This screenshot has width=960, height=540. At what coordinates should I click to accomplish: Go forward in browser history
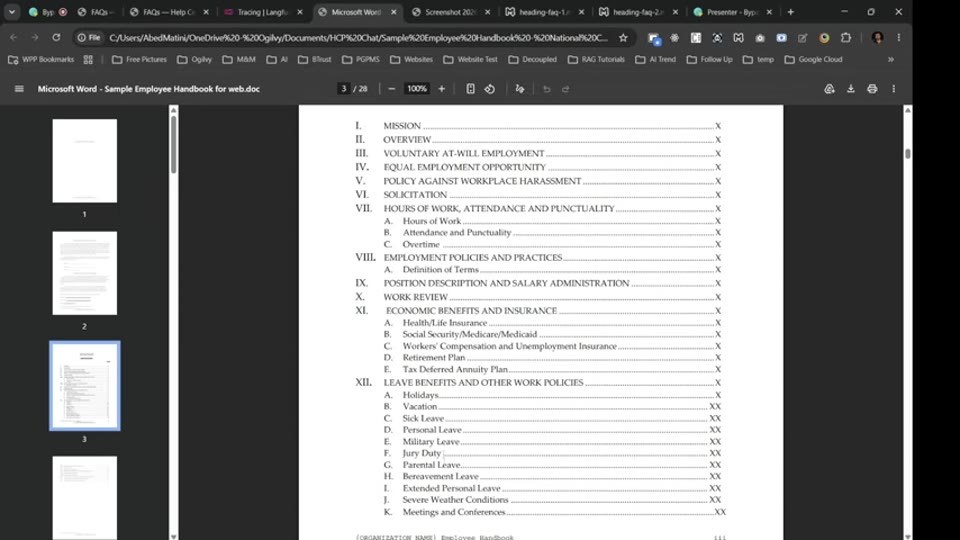(x=35, y=37)
